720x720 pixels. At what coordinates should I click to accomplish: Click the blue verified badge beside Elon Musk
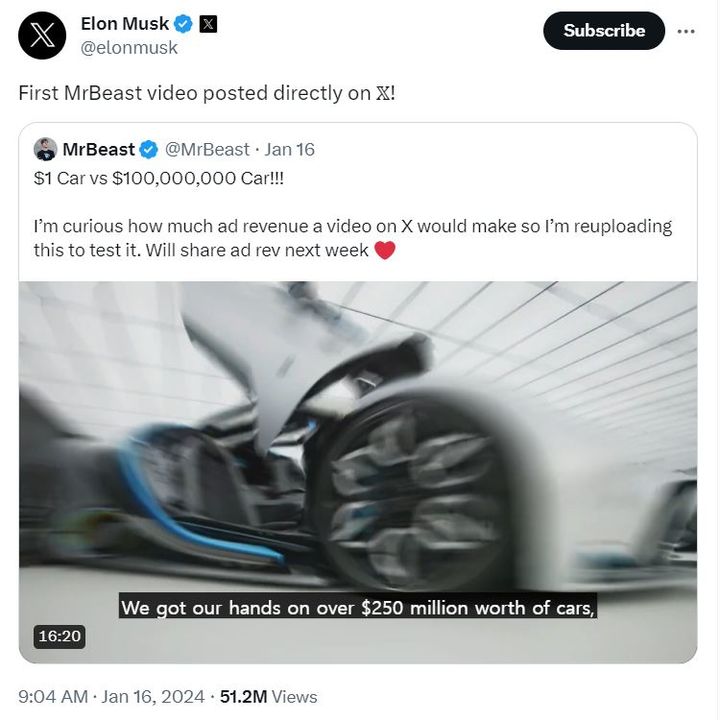coord(184,23)
